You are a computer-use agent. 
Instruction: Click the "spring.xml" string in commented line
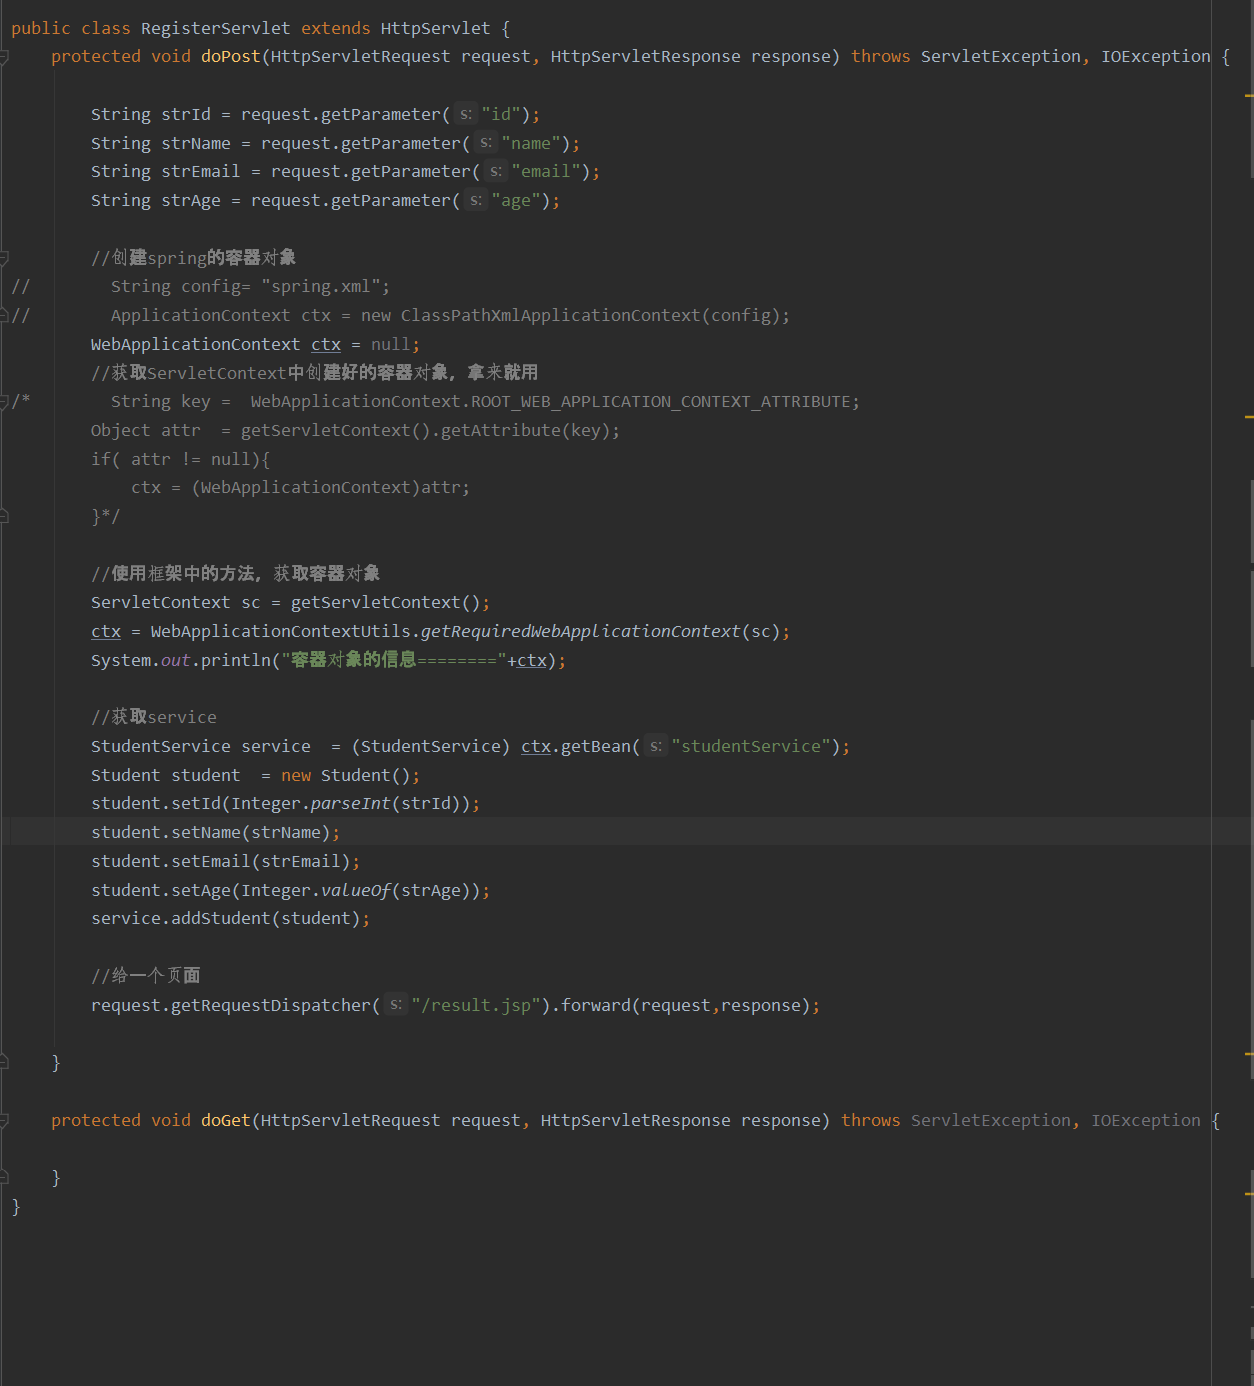pyautogui.click(x=320, y=287)
